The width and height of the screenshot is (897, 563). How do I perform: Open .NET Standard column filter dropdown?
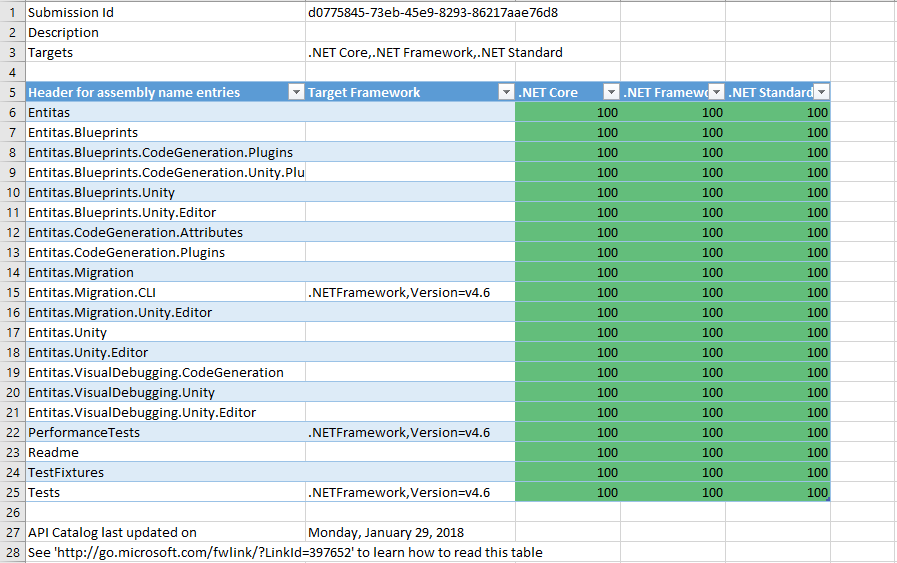[821, 92]
